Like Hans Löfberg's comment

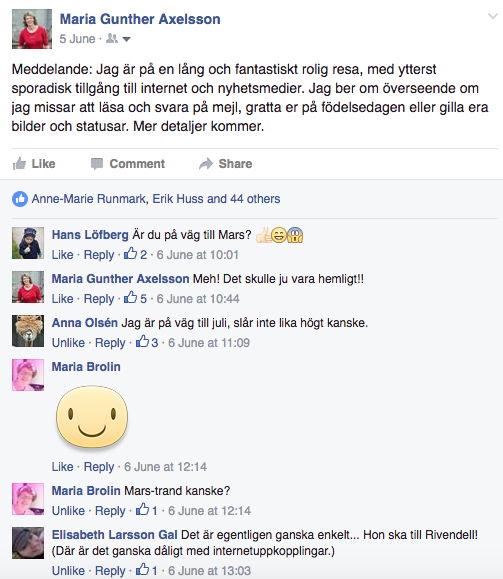point(62,255)
